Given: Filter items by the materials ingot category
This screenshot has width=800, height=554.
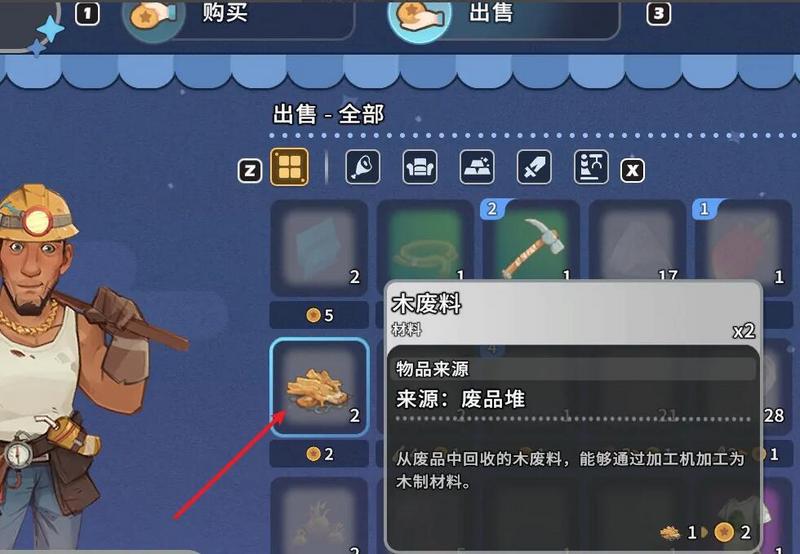Looking at the screenshot, I should click(477, 167).
